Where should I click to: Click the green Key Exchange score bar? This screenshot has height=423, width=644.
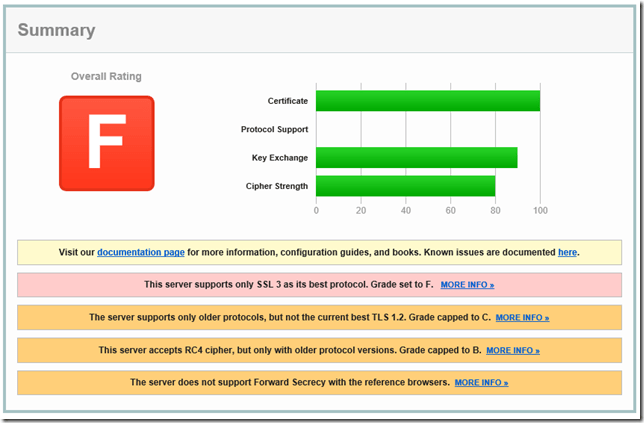pos(416,158)
